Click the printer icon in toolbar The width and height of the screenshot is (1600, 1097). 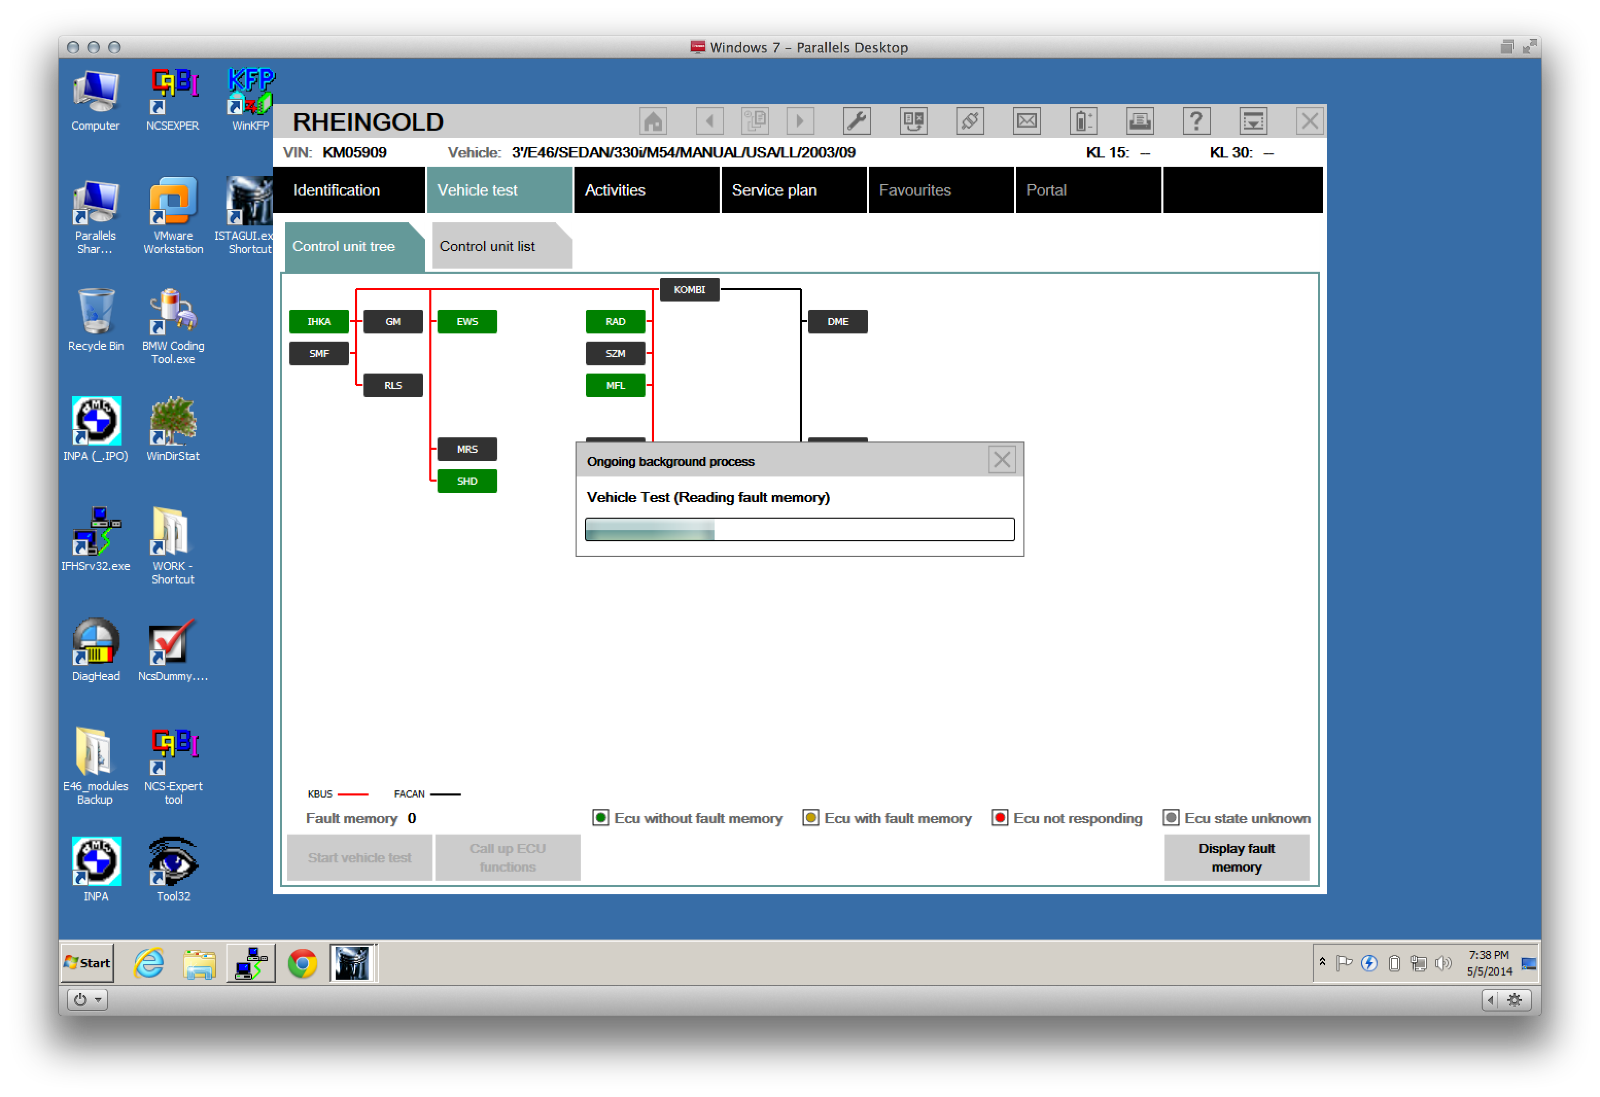(1140, 122)
